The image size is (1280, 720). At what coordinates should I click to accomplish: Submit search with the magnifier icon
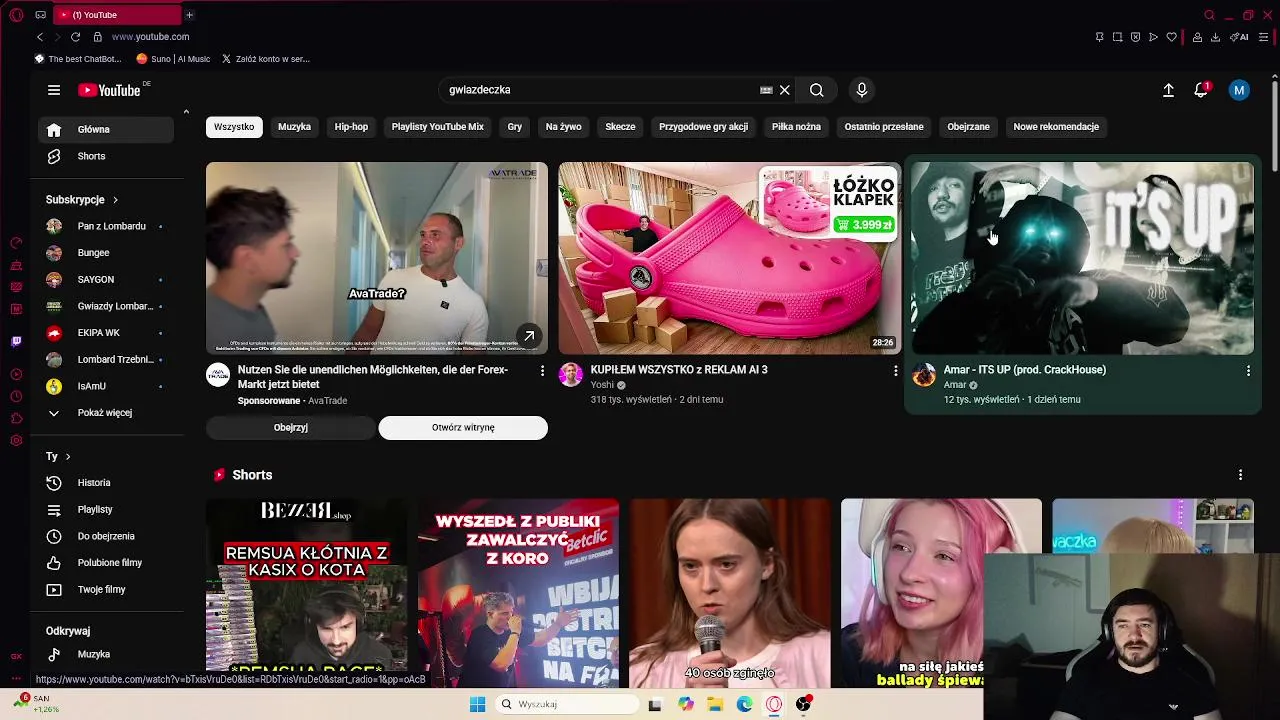tap(817, 90)
